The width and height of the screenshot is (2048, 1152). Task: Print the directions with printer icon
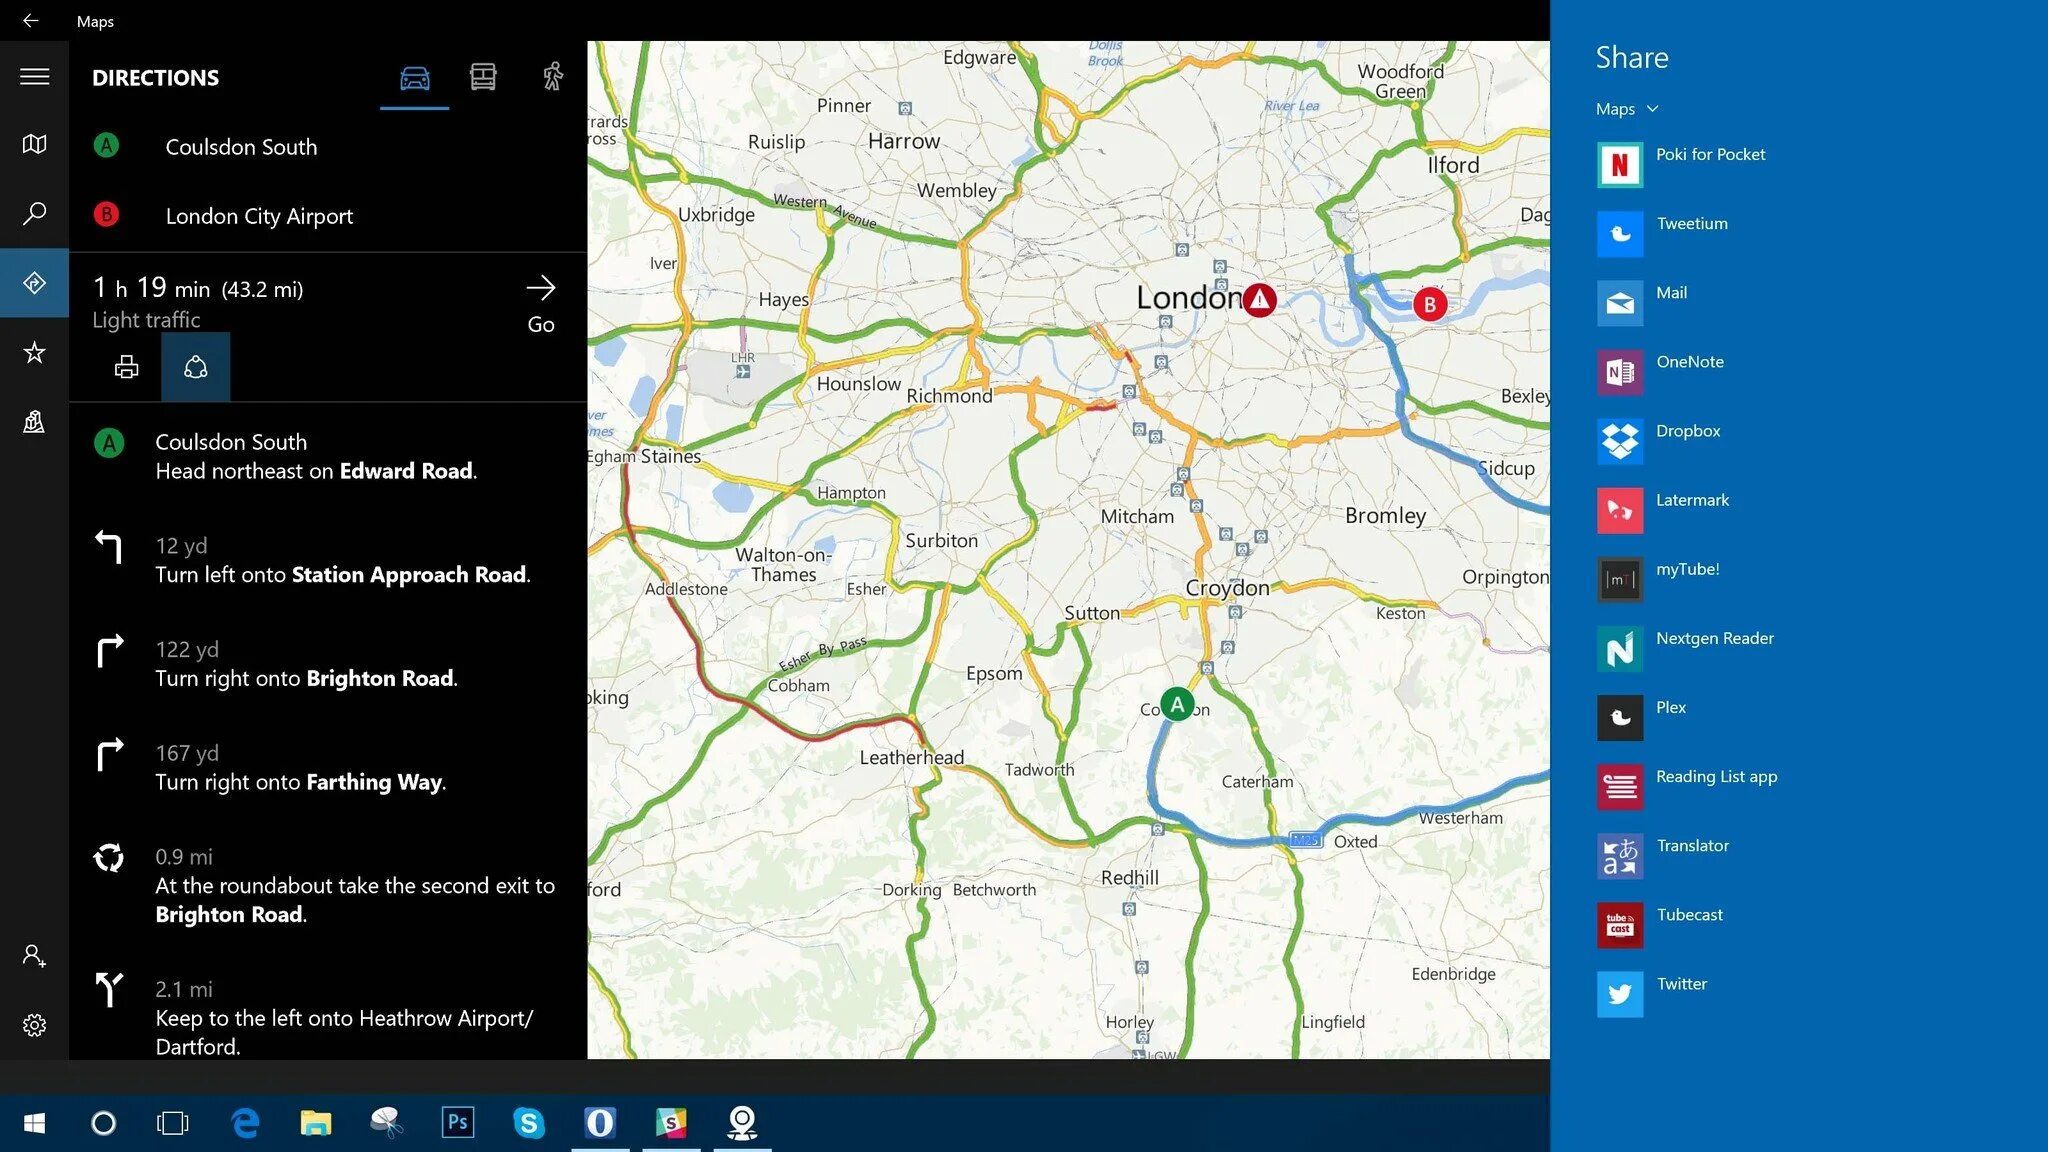coord(126,367)
